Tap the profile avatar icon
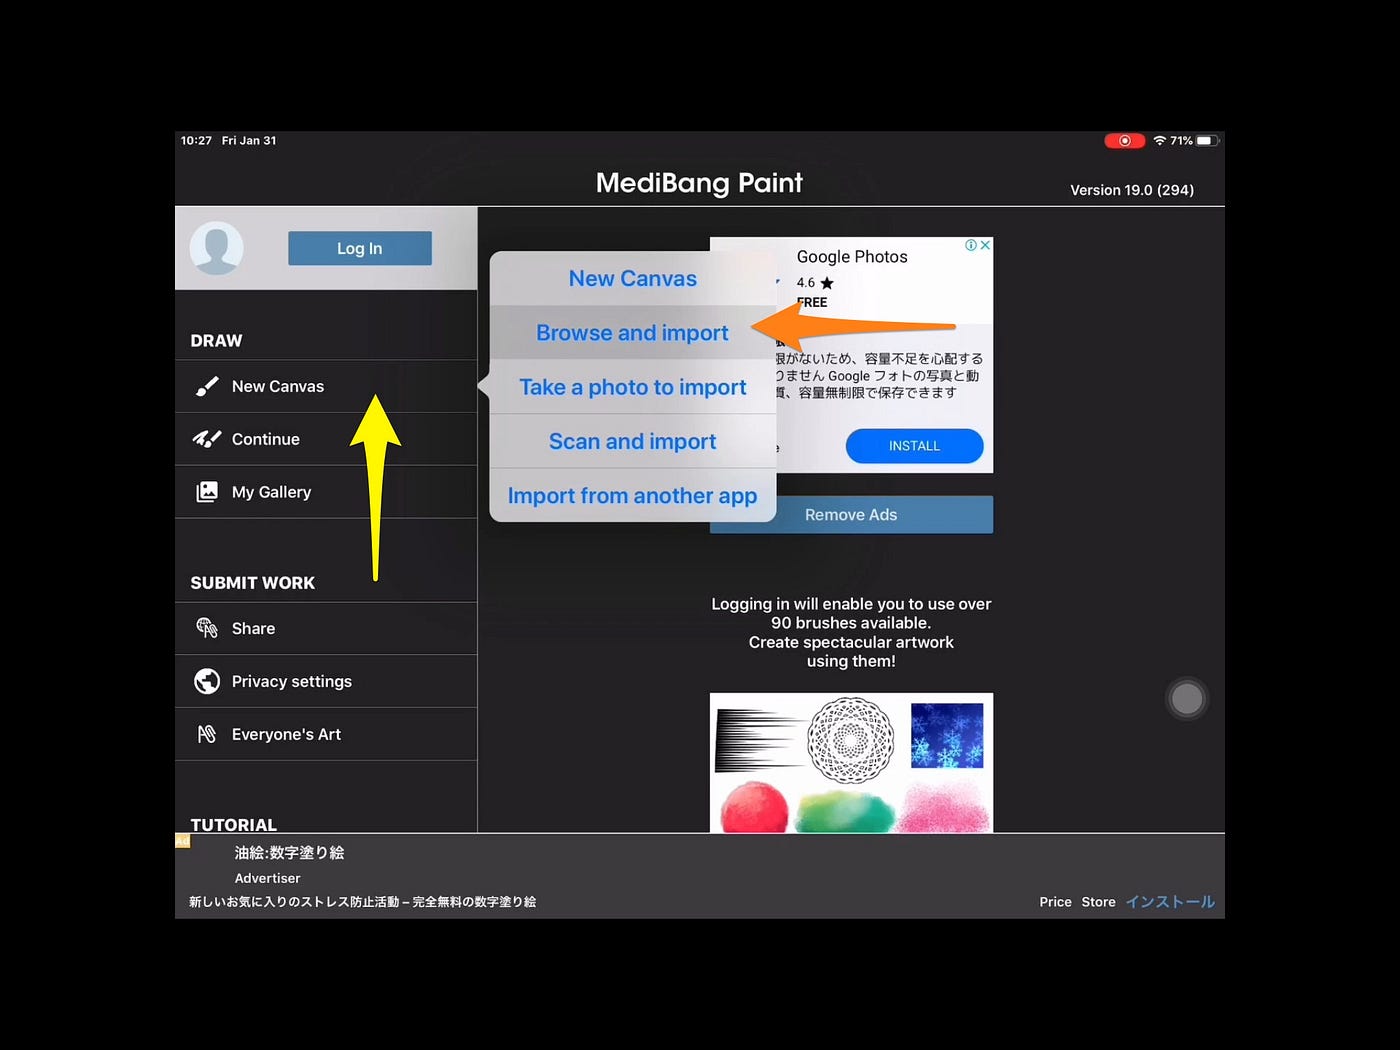 pos(216,248)
